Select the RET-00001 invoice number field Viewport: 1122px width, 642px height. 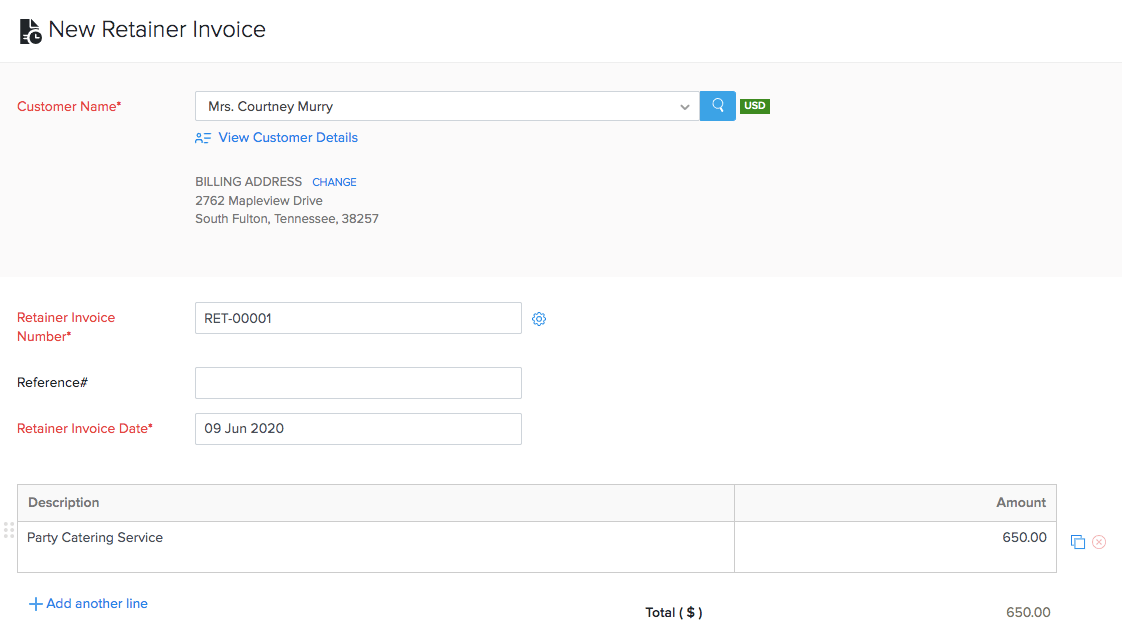point(358,318)
